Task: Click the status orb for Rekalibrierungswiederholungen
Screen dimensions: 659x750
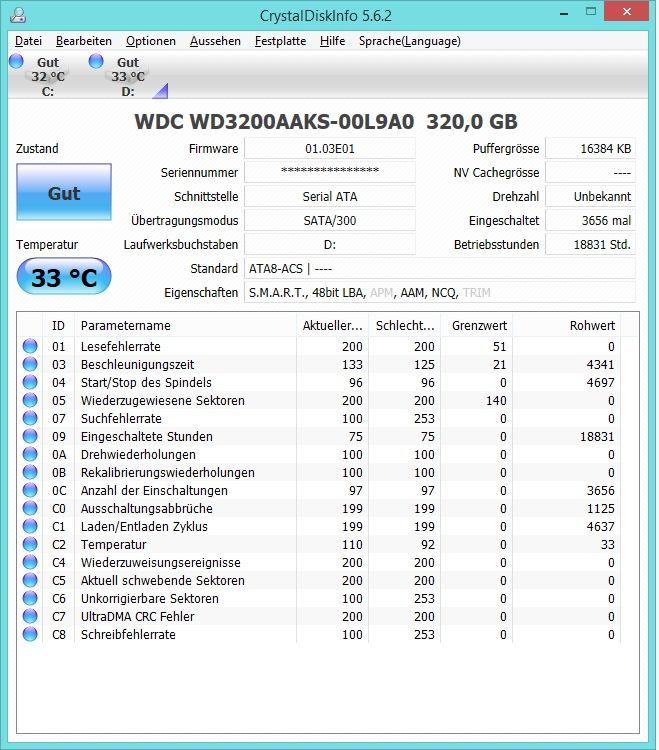Action: [x=30, y=472]
